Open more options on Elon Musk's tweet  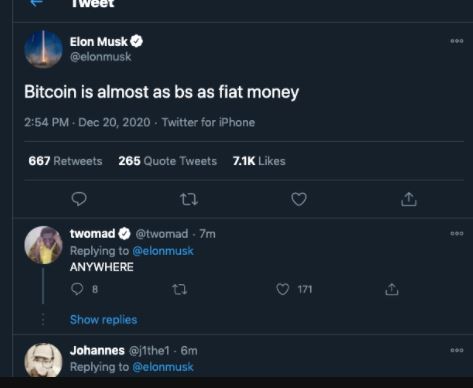click(x=457, y=41)
